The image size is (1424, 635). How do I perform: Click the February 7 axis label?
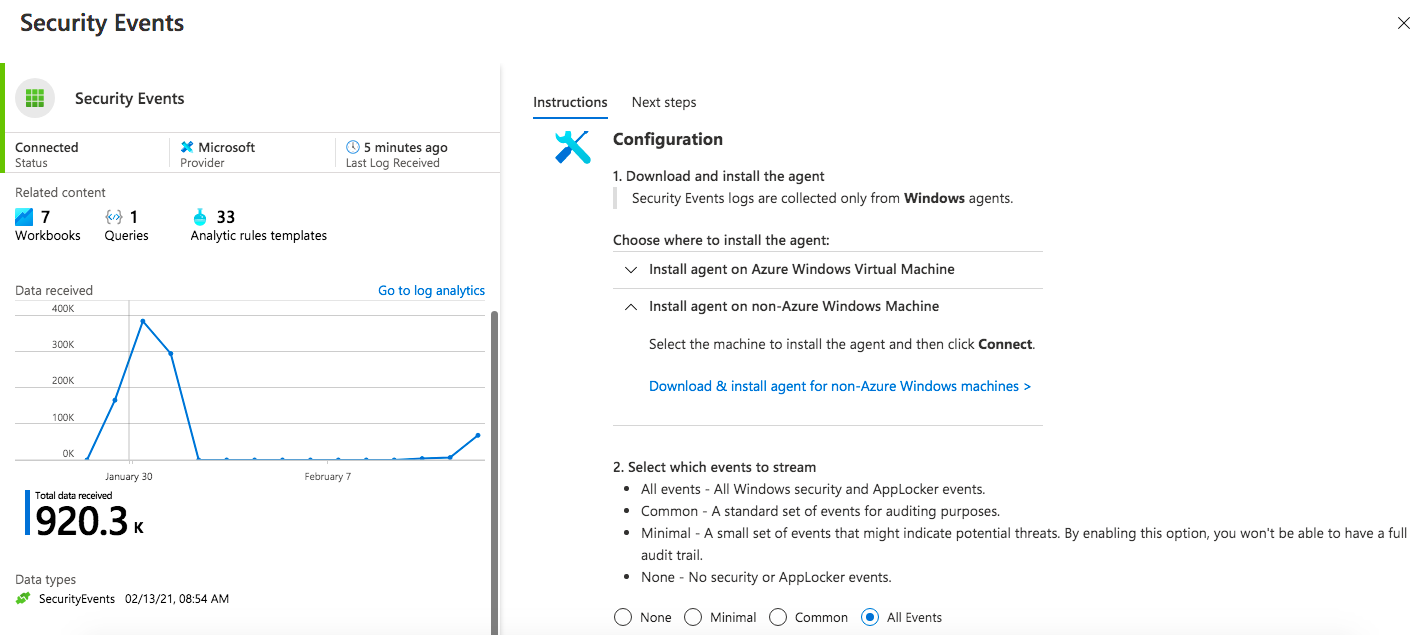tap(328, 477)
